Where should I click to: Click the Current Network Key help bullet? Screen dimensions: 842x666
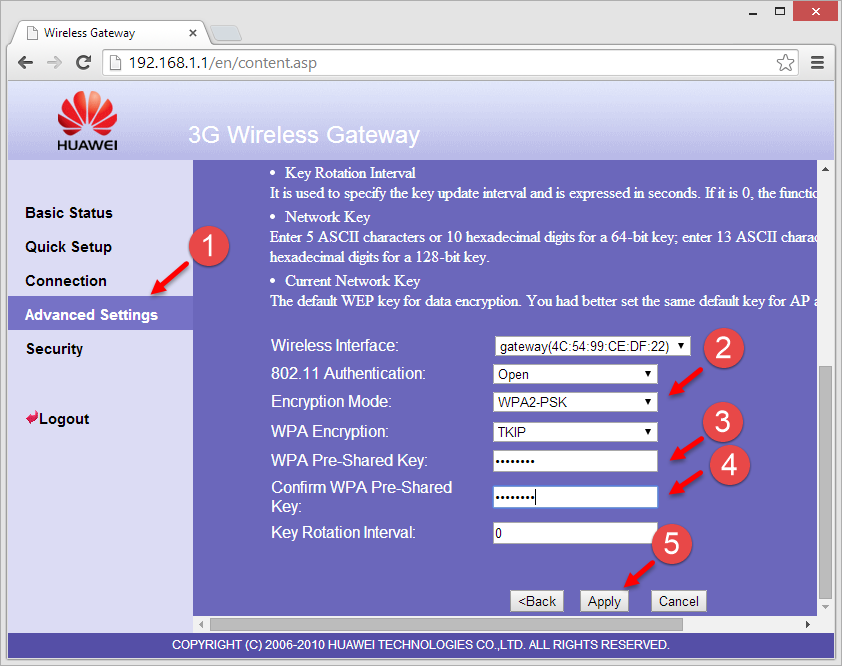[353, 281]
